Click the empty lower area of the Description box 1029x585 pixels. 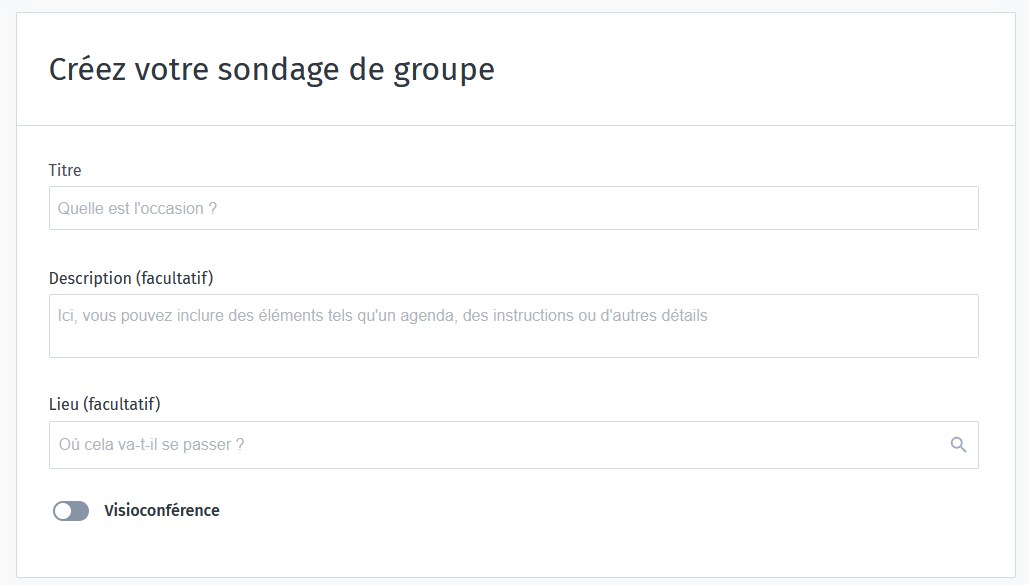[x=513, y=343]
